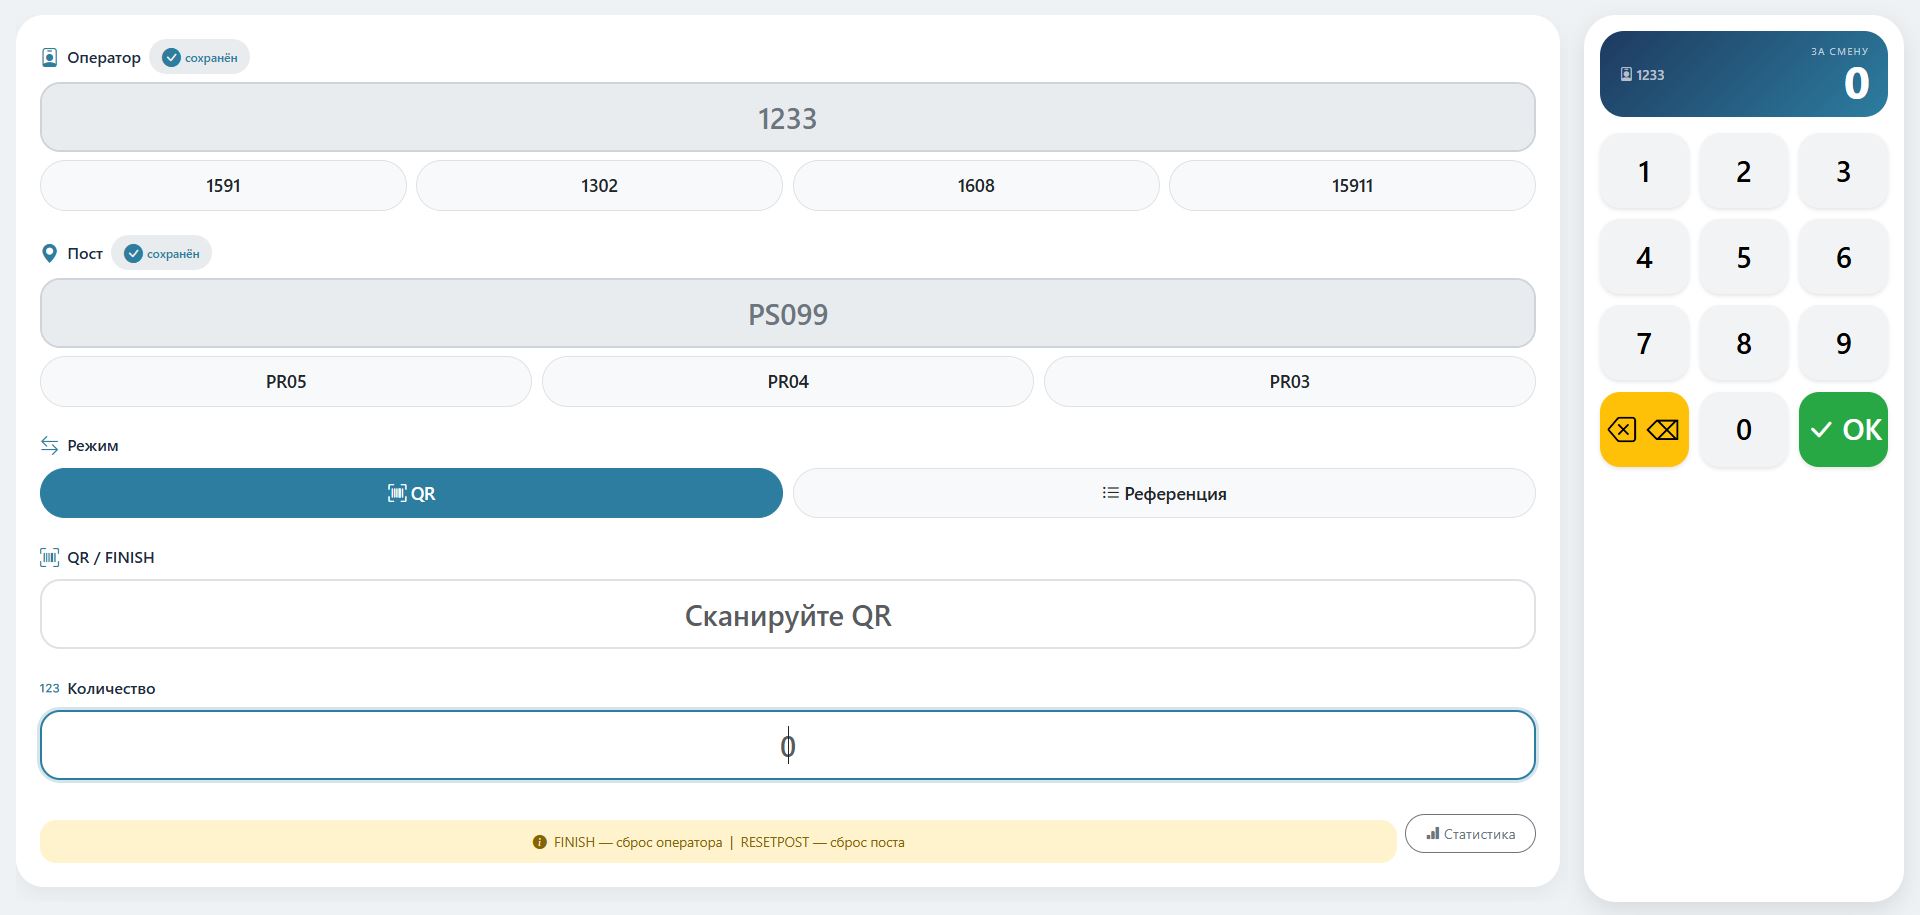The height and width of the screenshot is (915, 1920).
Task: Click the yellow backspace key on keypad
Action: [x=1644, y=429]
